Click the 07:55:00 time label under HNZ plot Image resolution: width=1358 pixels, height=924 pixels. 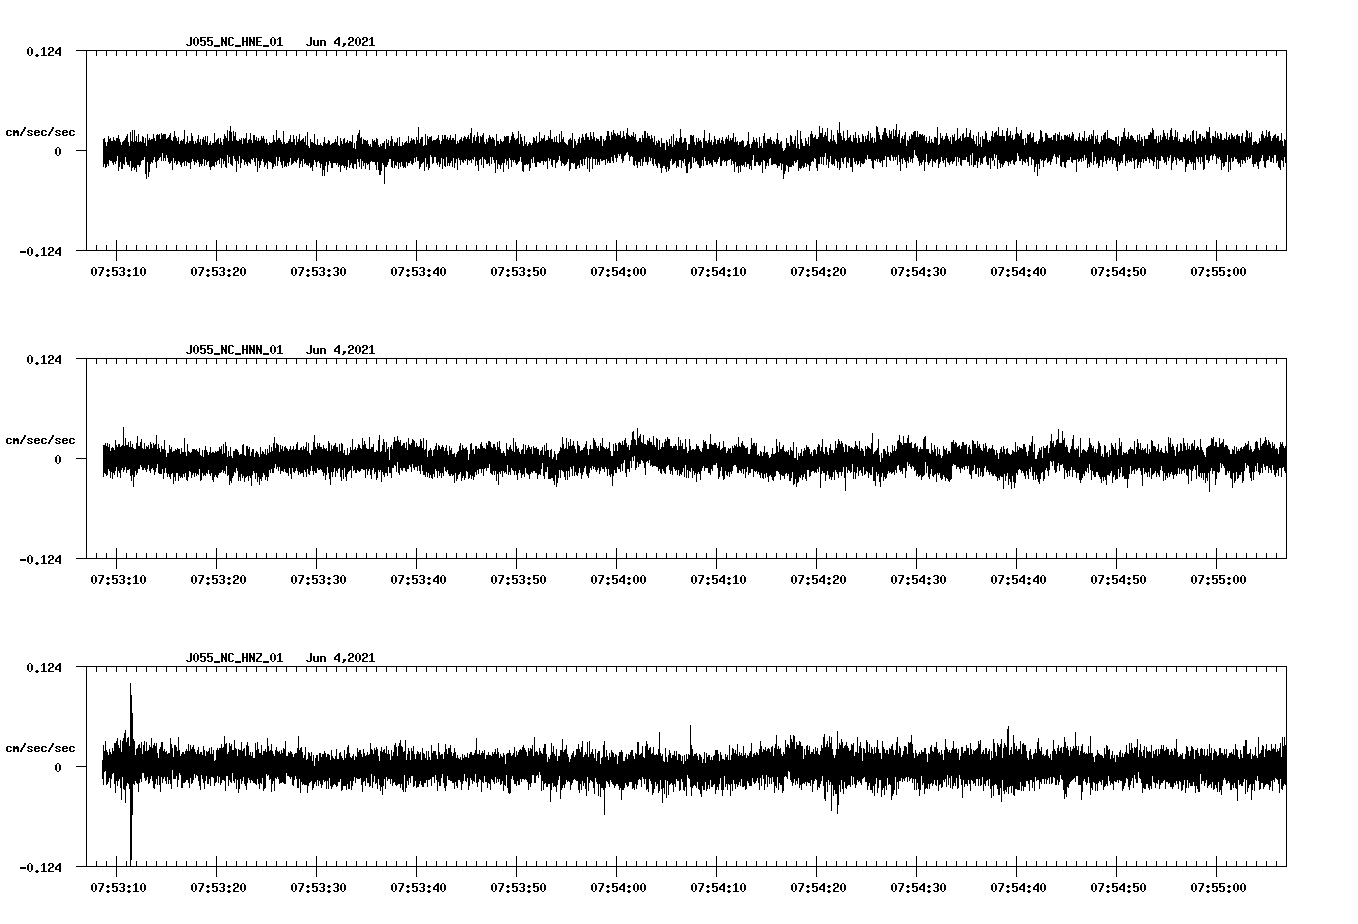point(1218,888)
